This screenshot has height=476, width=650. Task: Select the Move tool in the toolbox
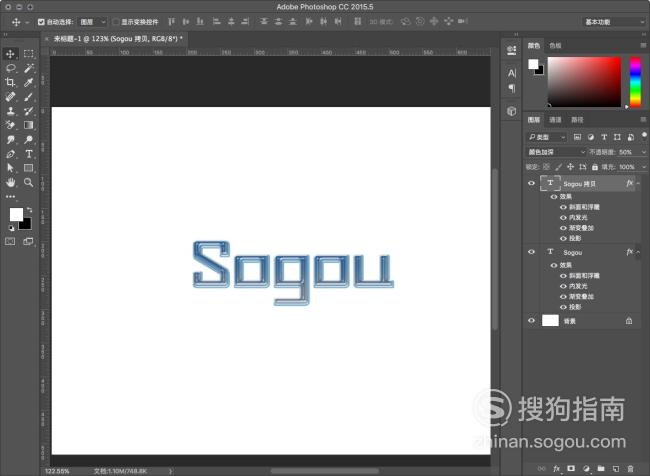pyautogui.click(x=10, y=54)
